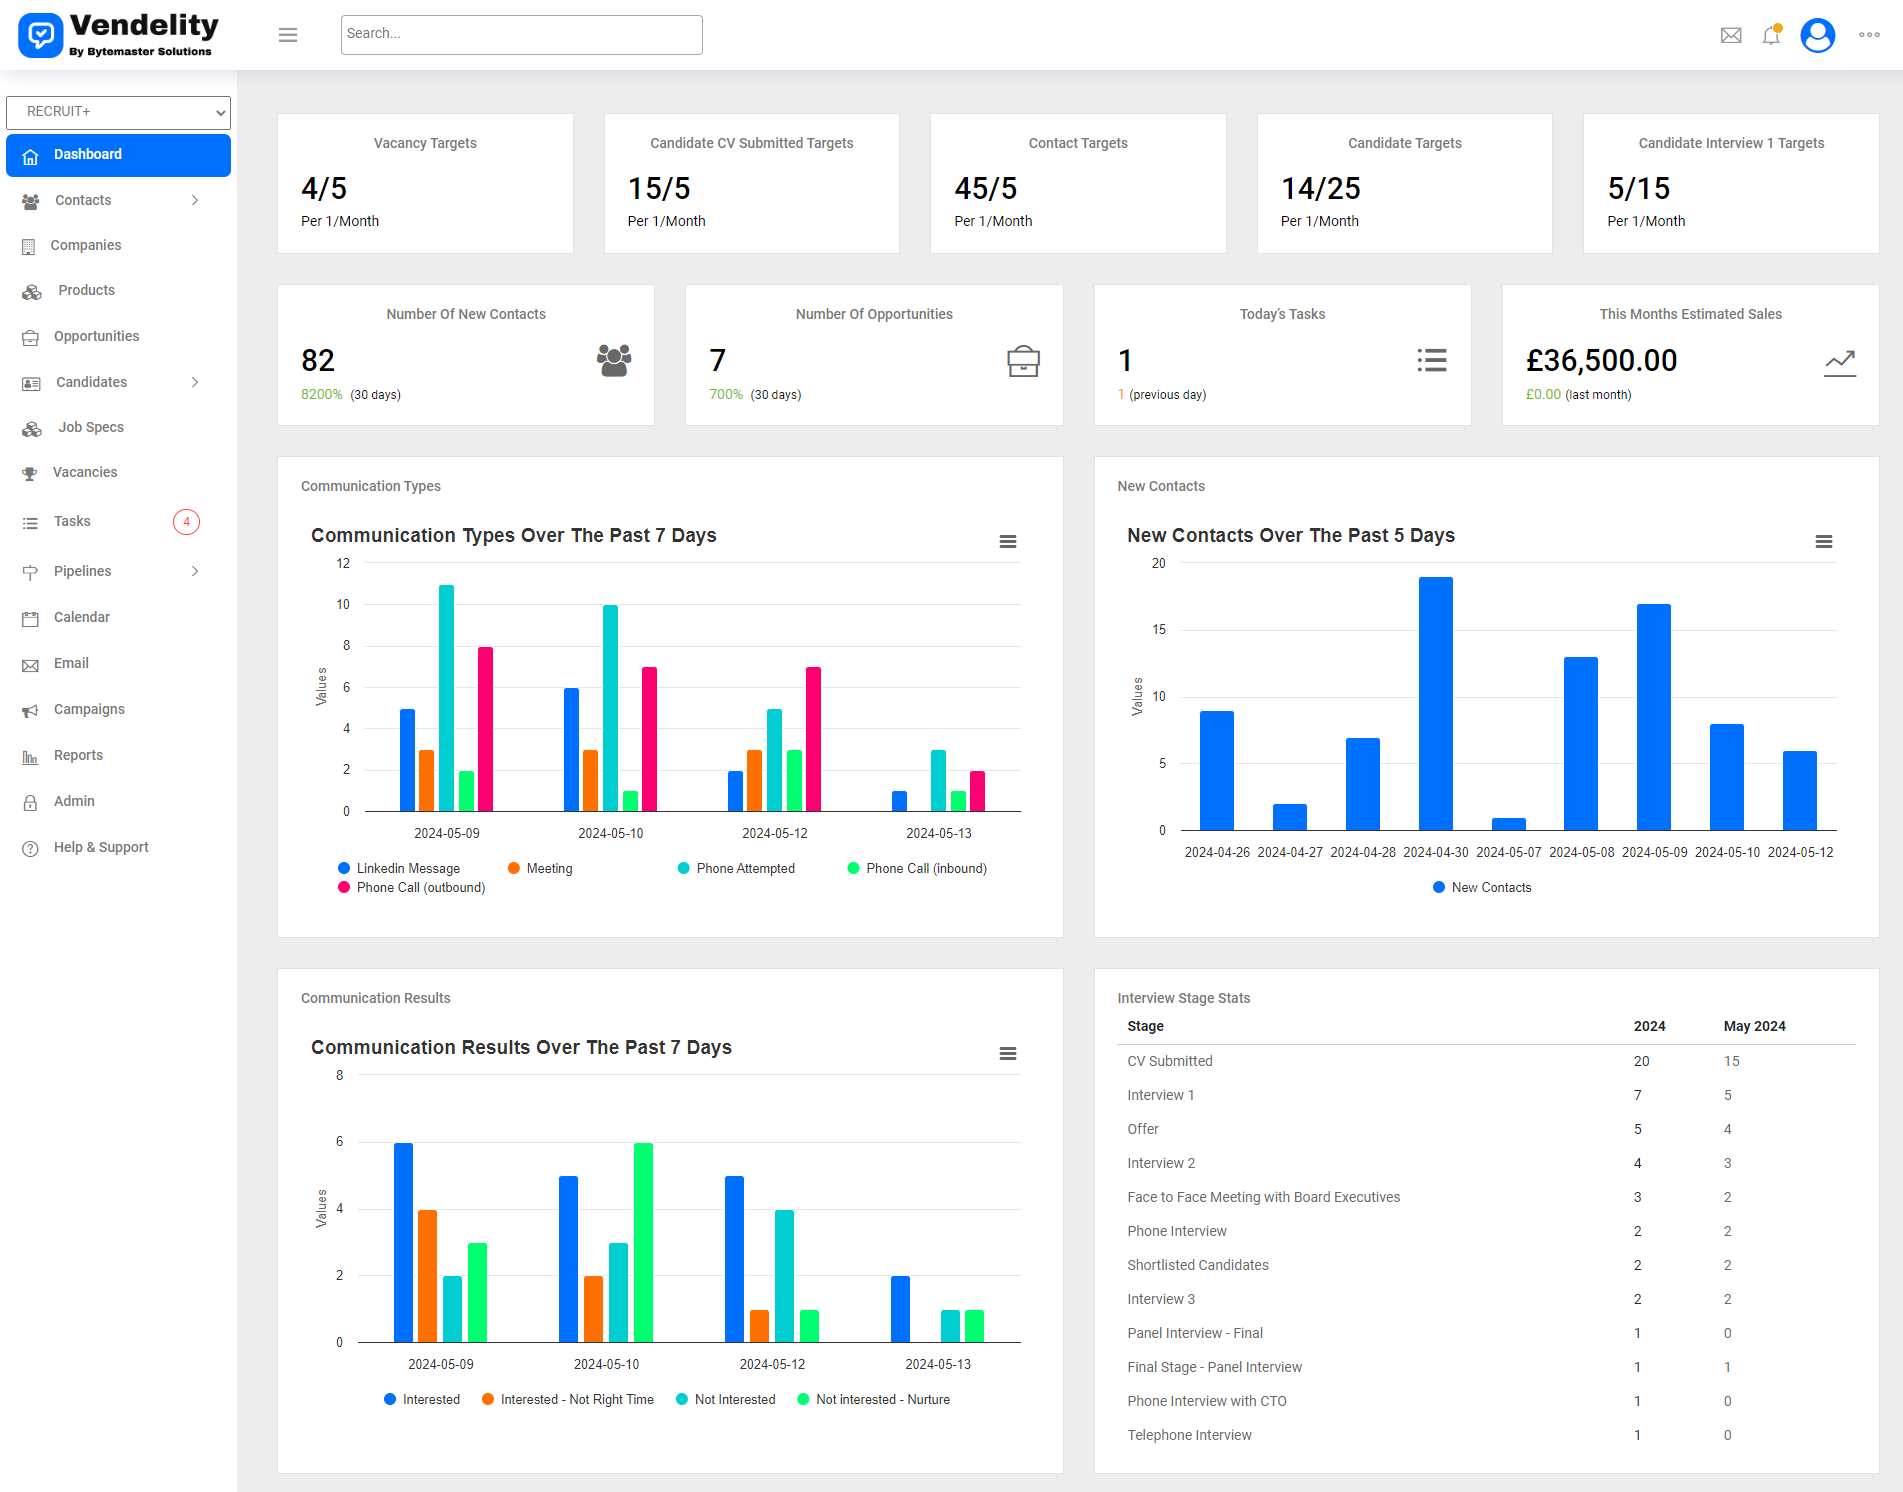Click the Calendar icon in sidebar
1903x1492 pixels.
31,618
